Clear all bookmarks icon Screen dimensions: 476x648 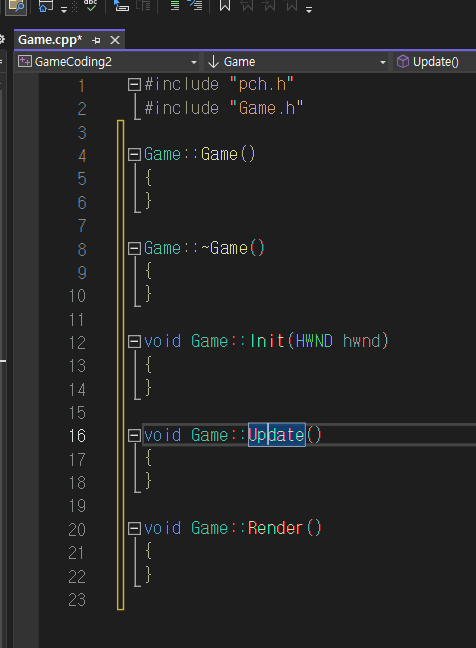coord(292,6)
